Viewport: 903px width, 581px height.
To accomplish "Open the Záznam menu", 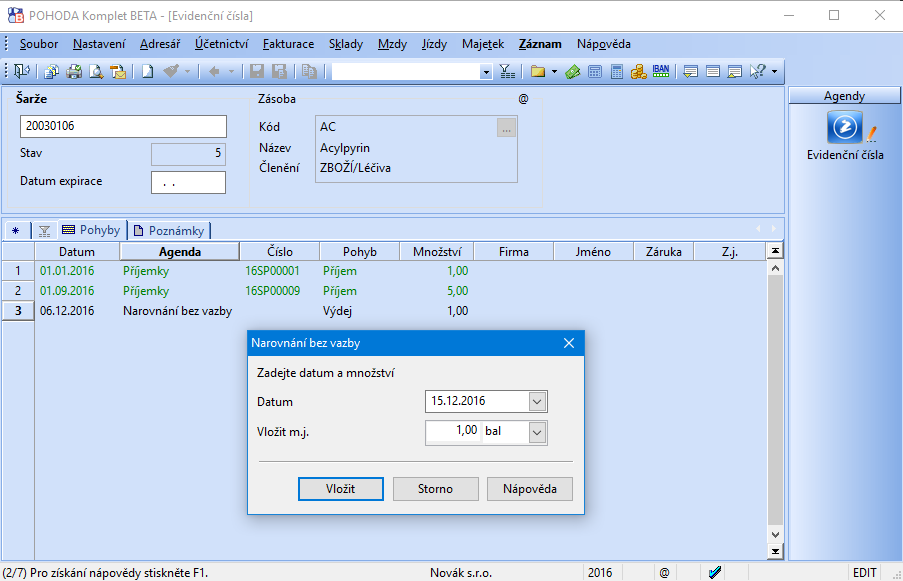I will pos(540,44).
